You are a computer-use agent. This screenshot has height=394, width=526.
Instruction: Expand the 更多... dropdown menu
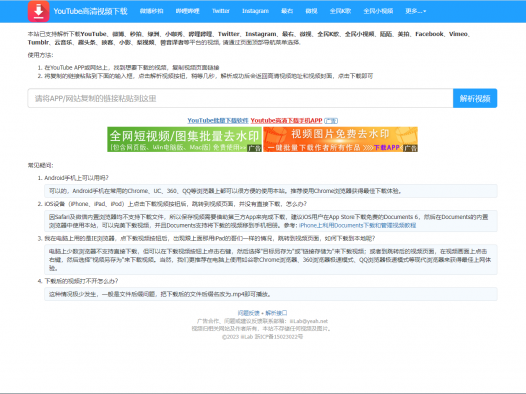point(416,11)
